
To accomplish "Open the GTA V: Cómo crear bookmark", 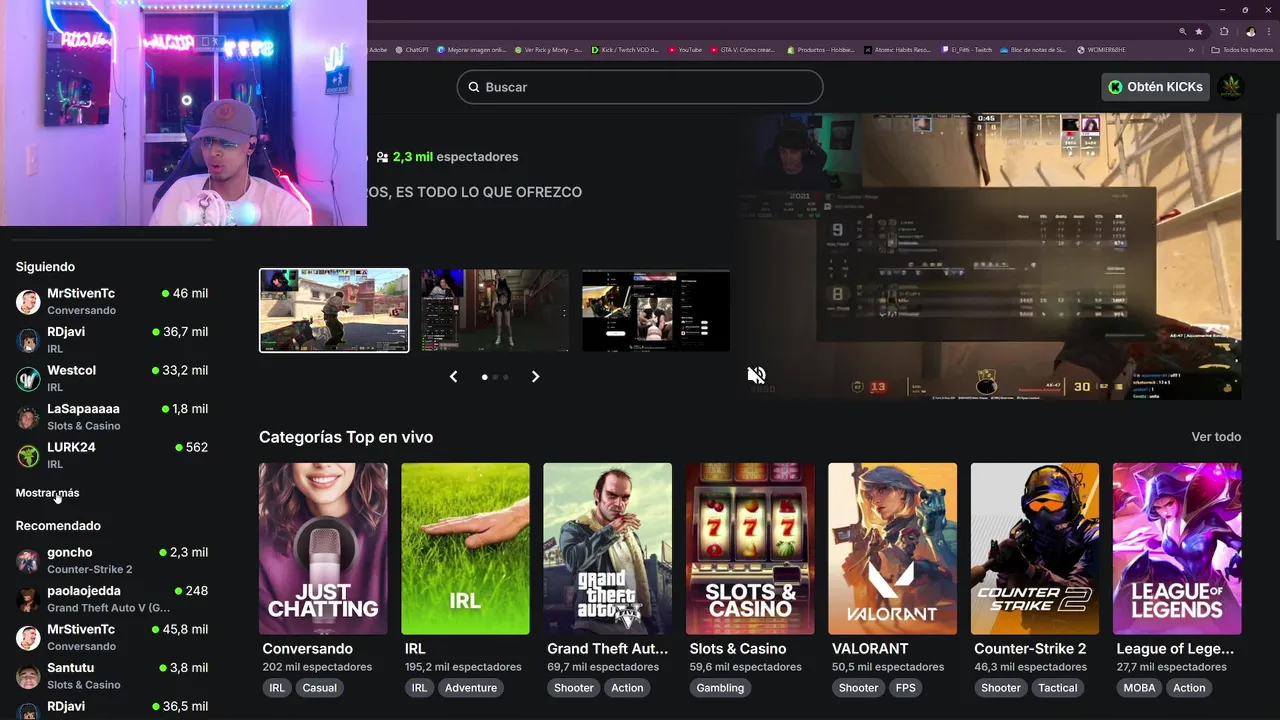I will pos(742,50).
